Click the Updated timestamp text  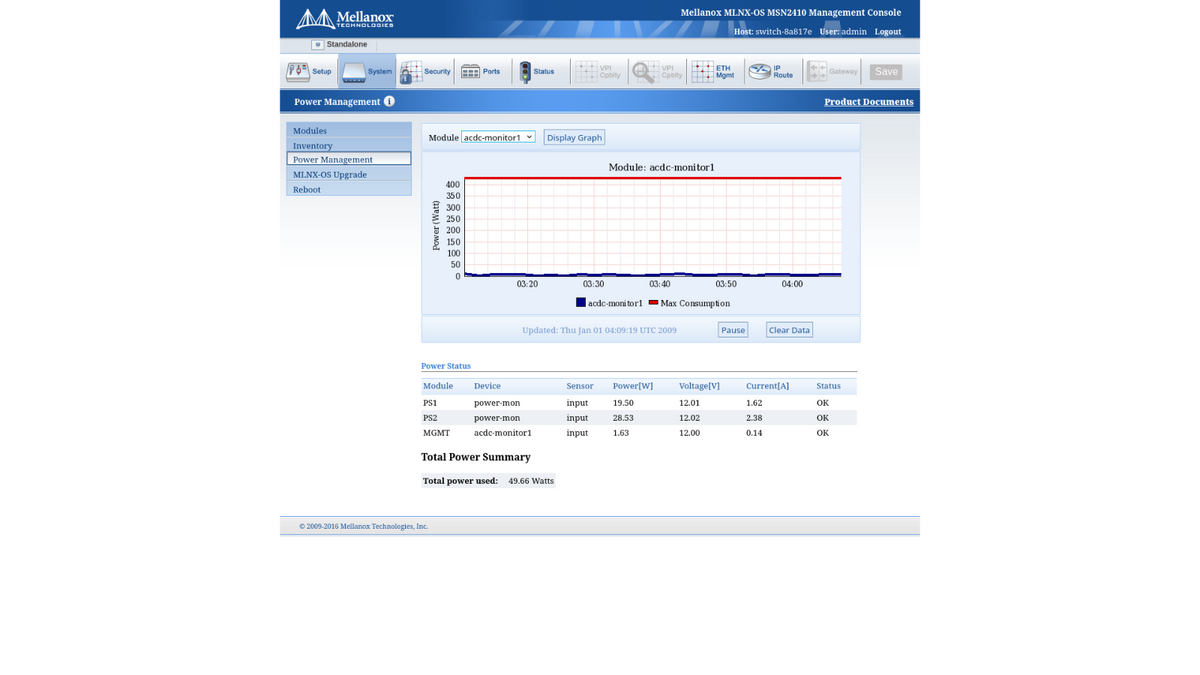click(x=599, y=330)
